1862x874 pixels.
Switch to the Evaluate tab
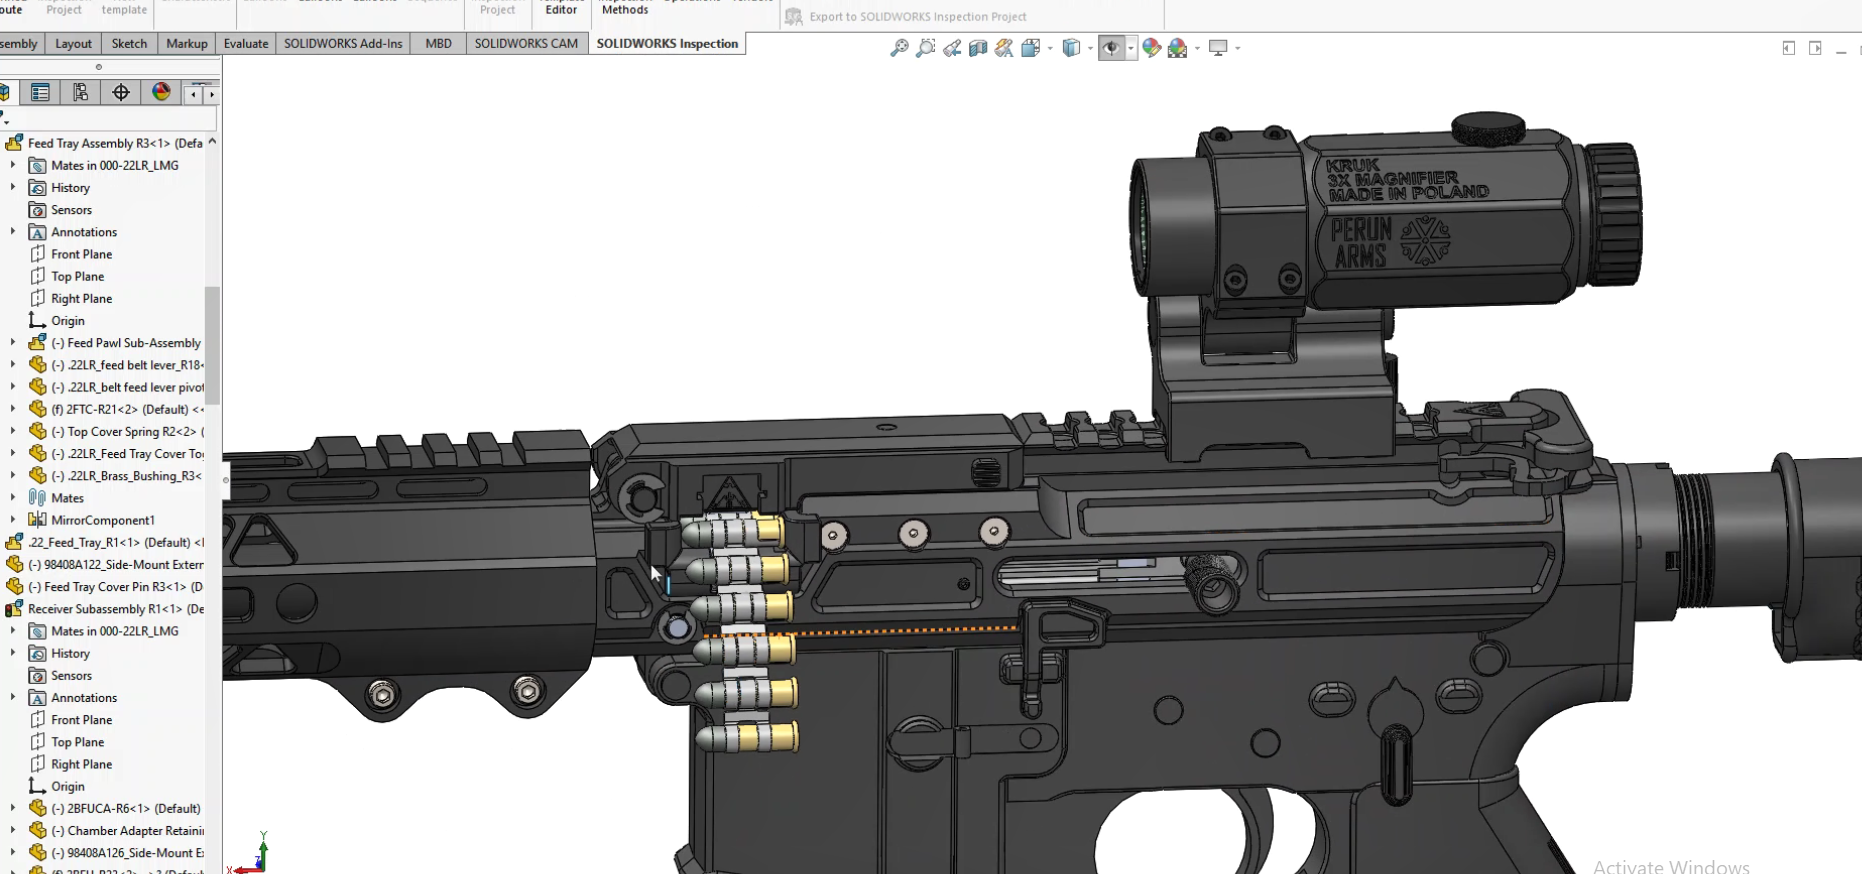[245, 44]
